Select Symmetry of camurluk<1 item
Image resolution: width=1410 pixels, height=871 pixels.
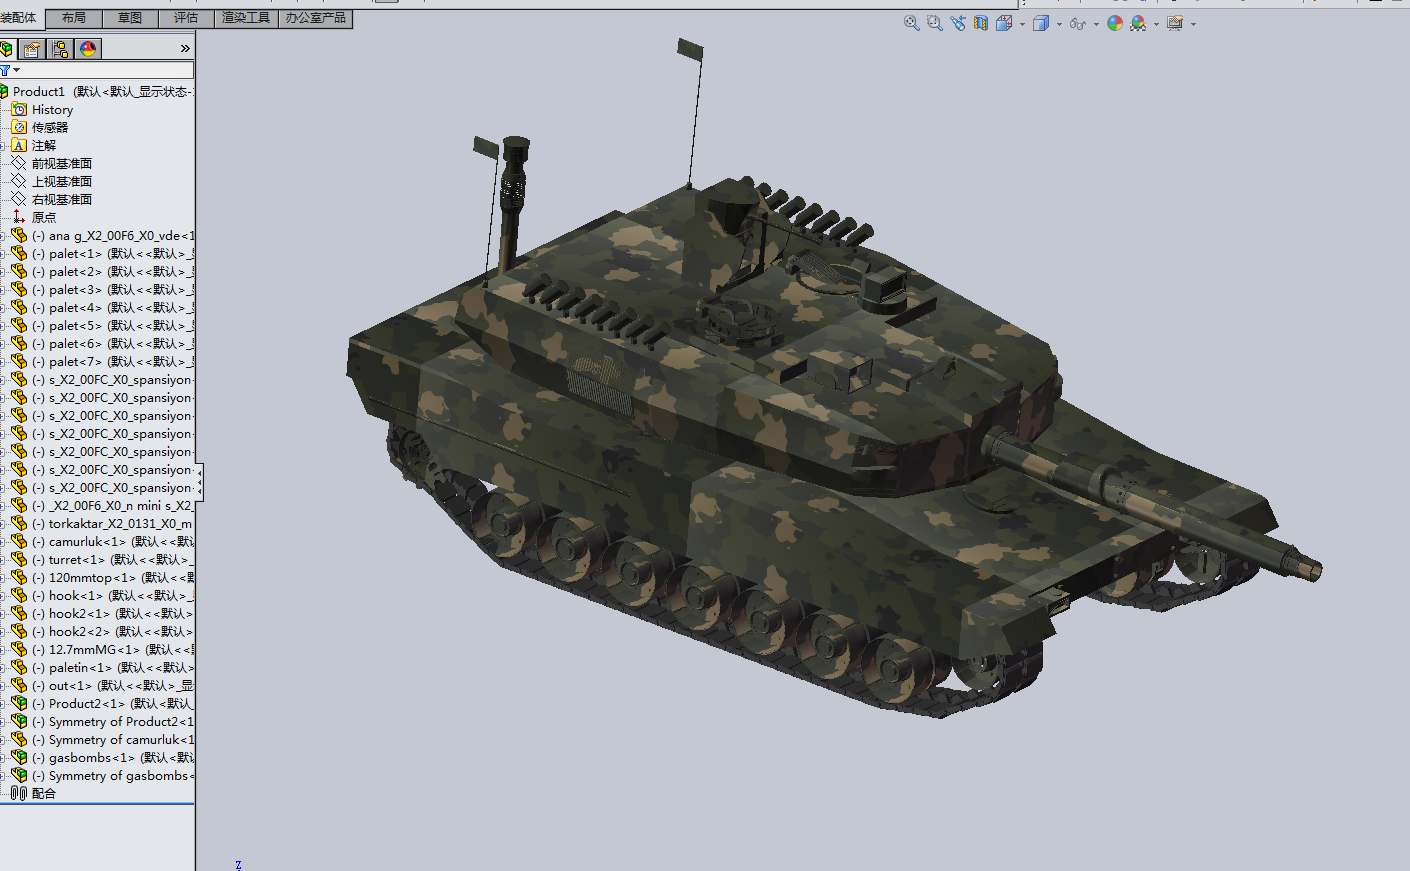(x=102, y=740)
